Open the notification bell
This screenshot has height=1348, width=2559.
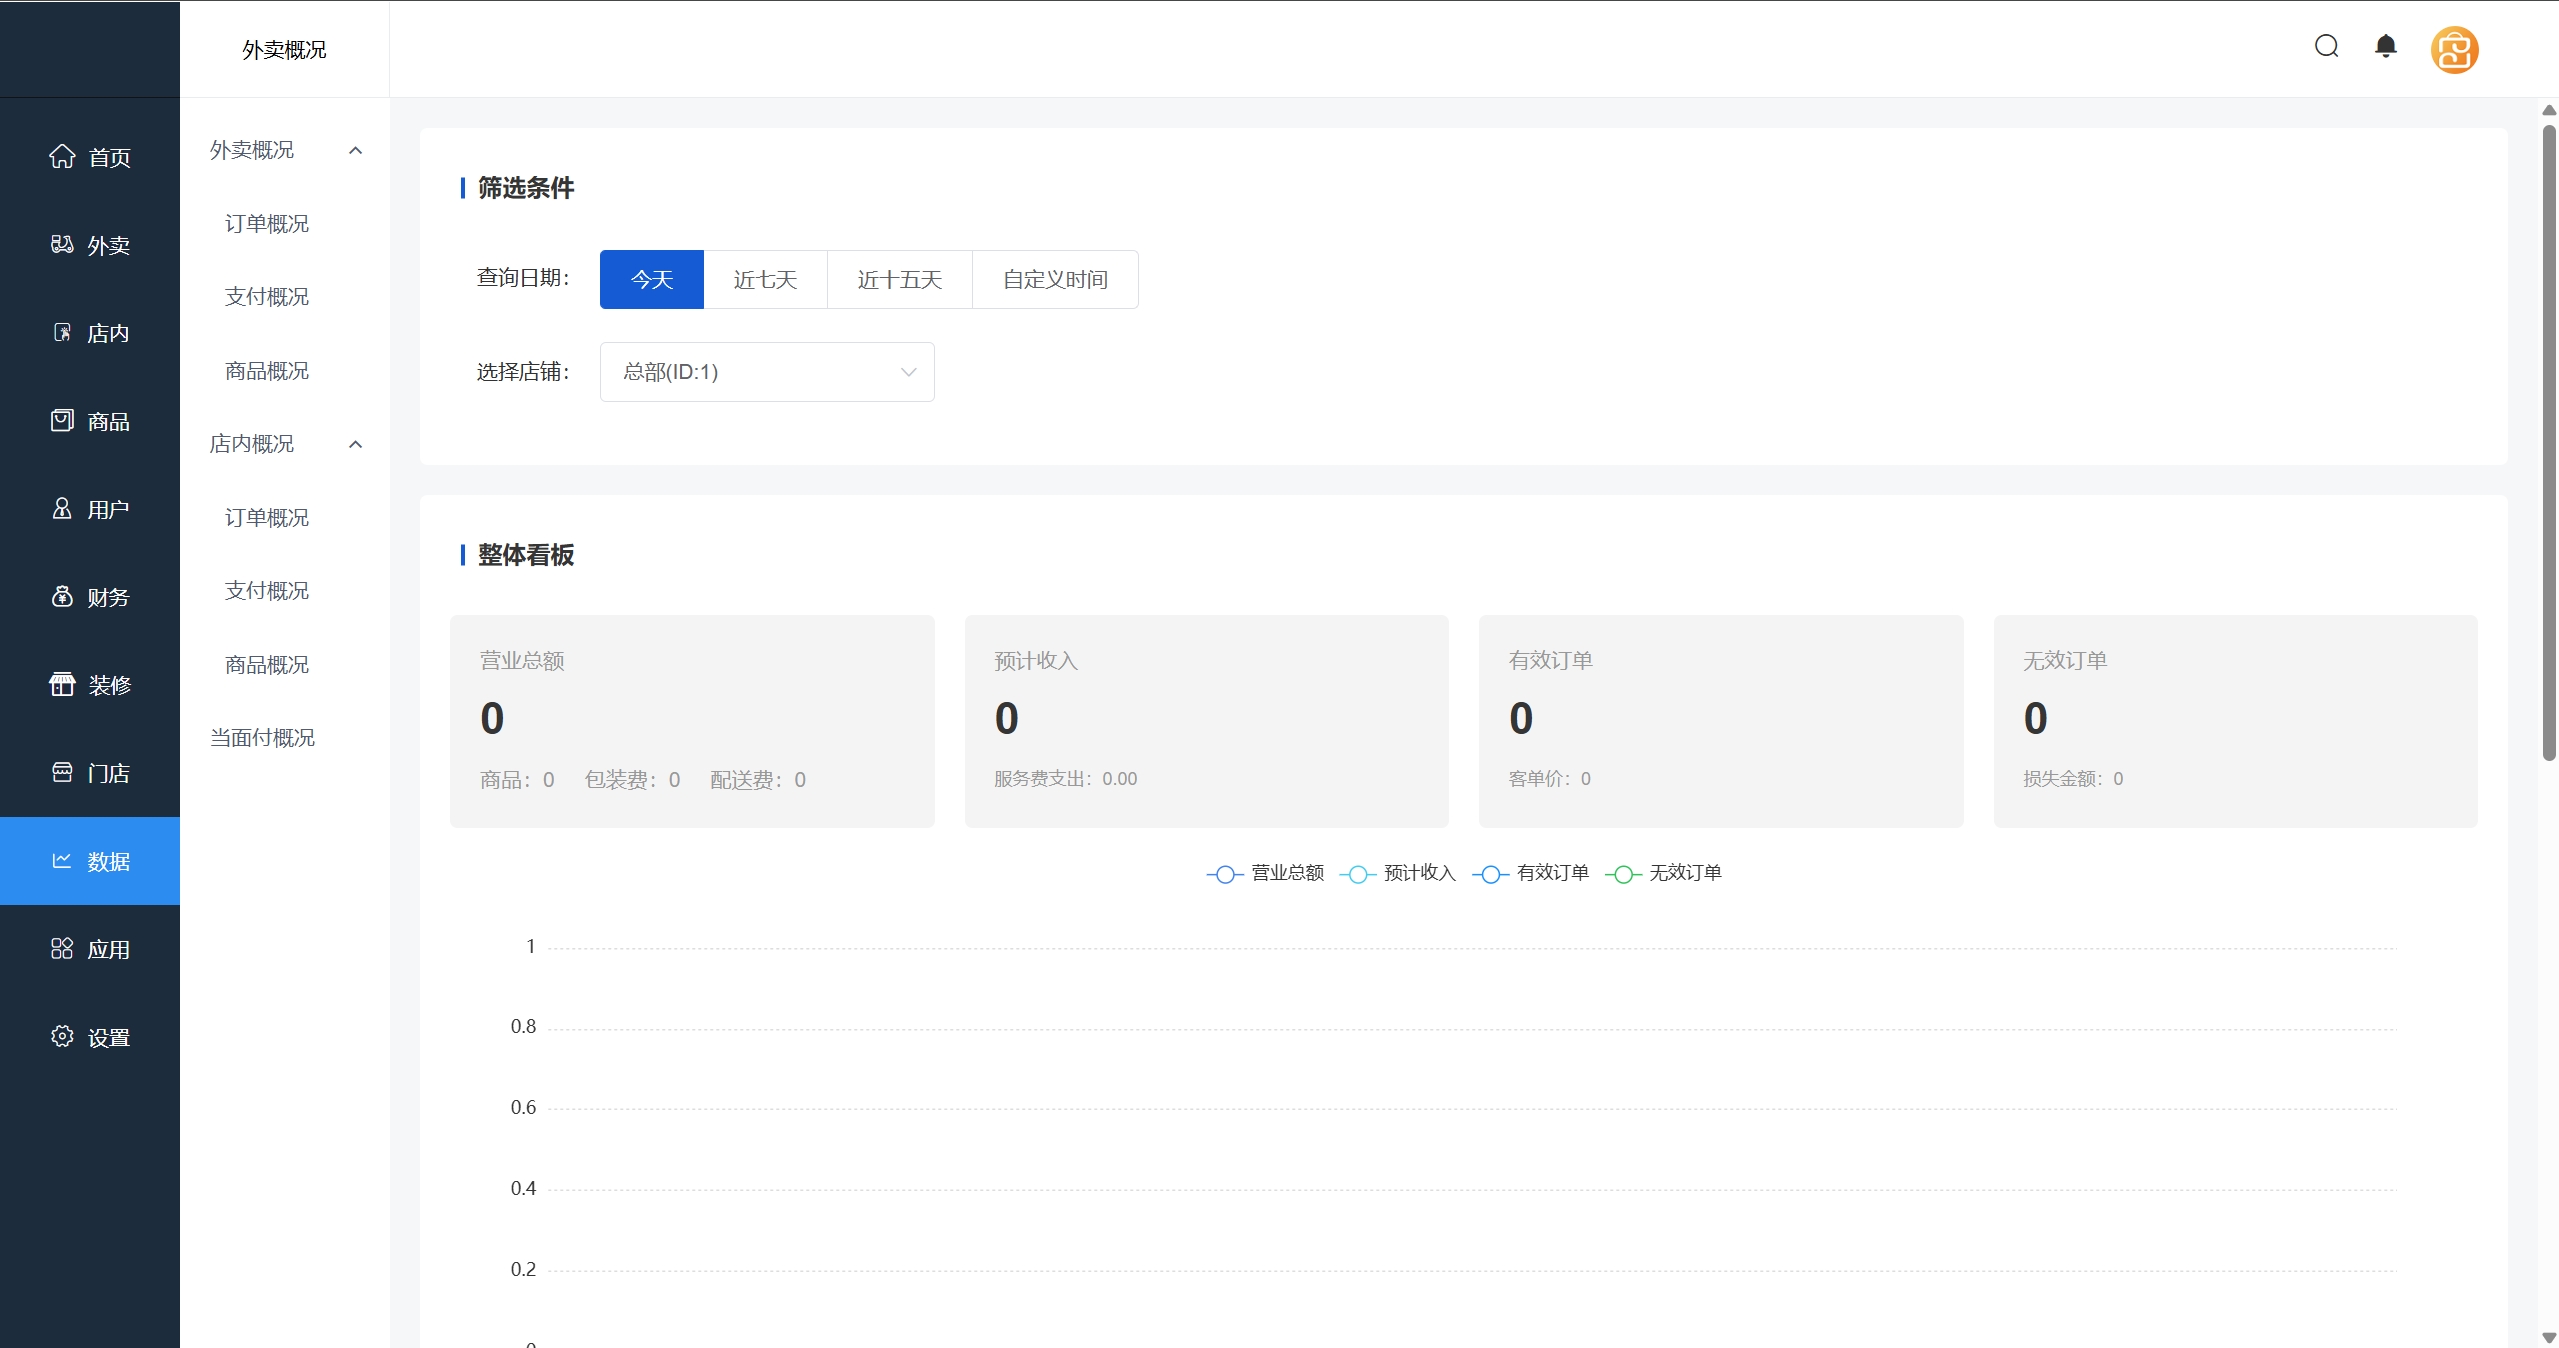pos(2385,47)
